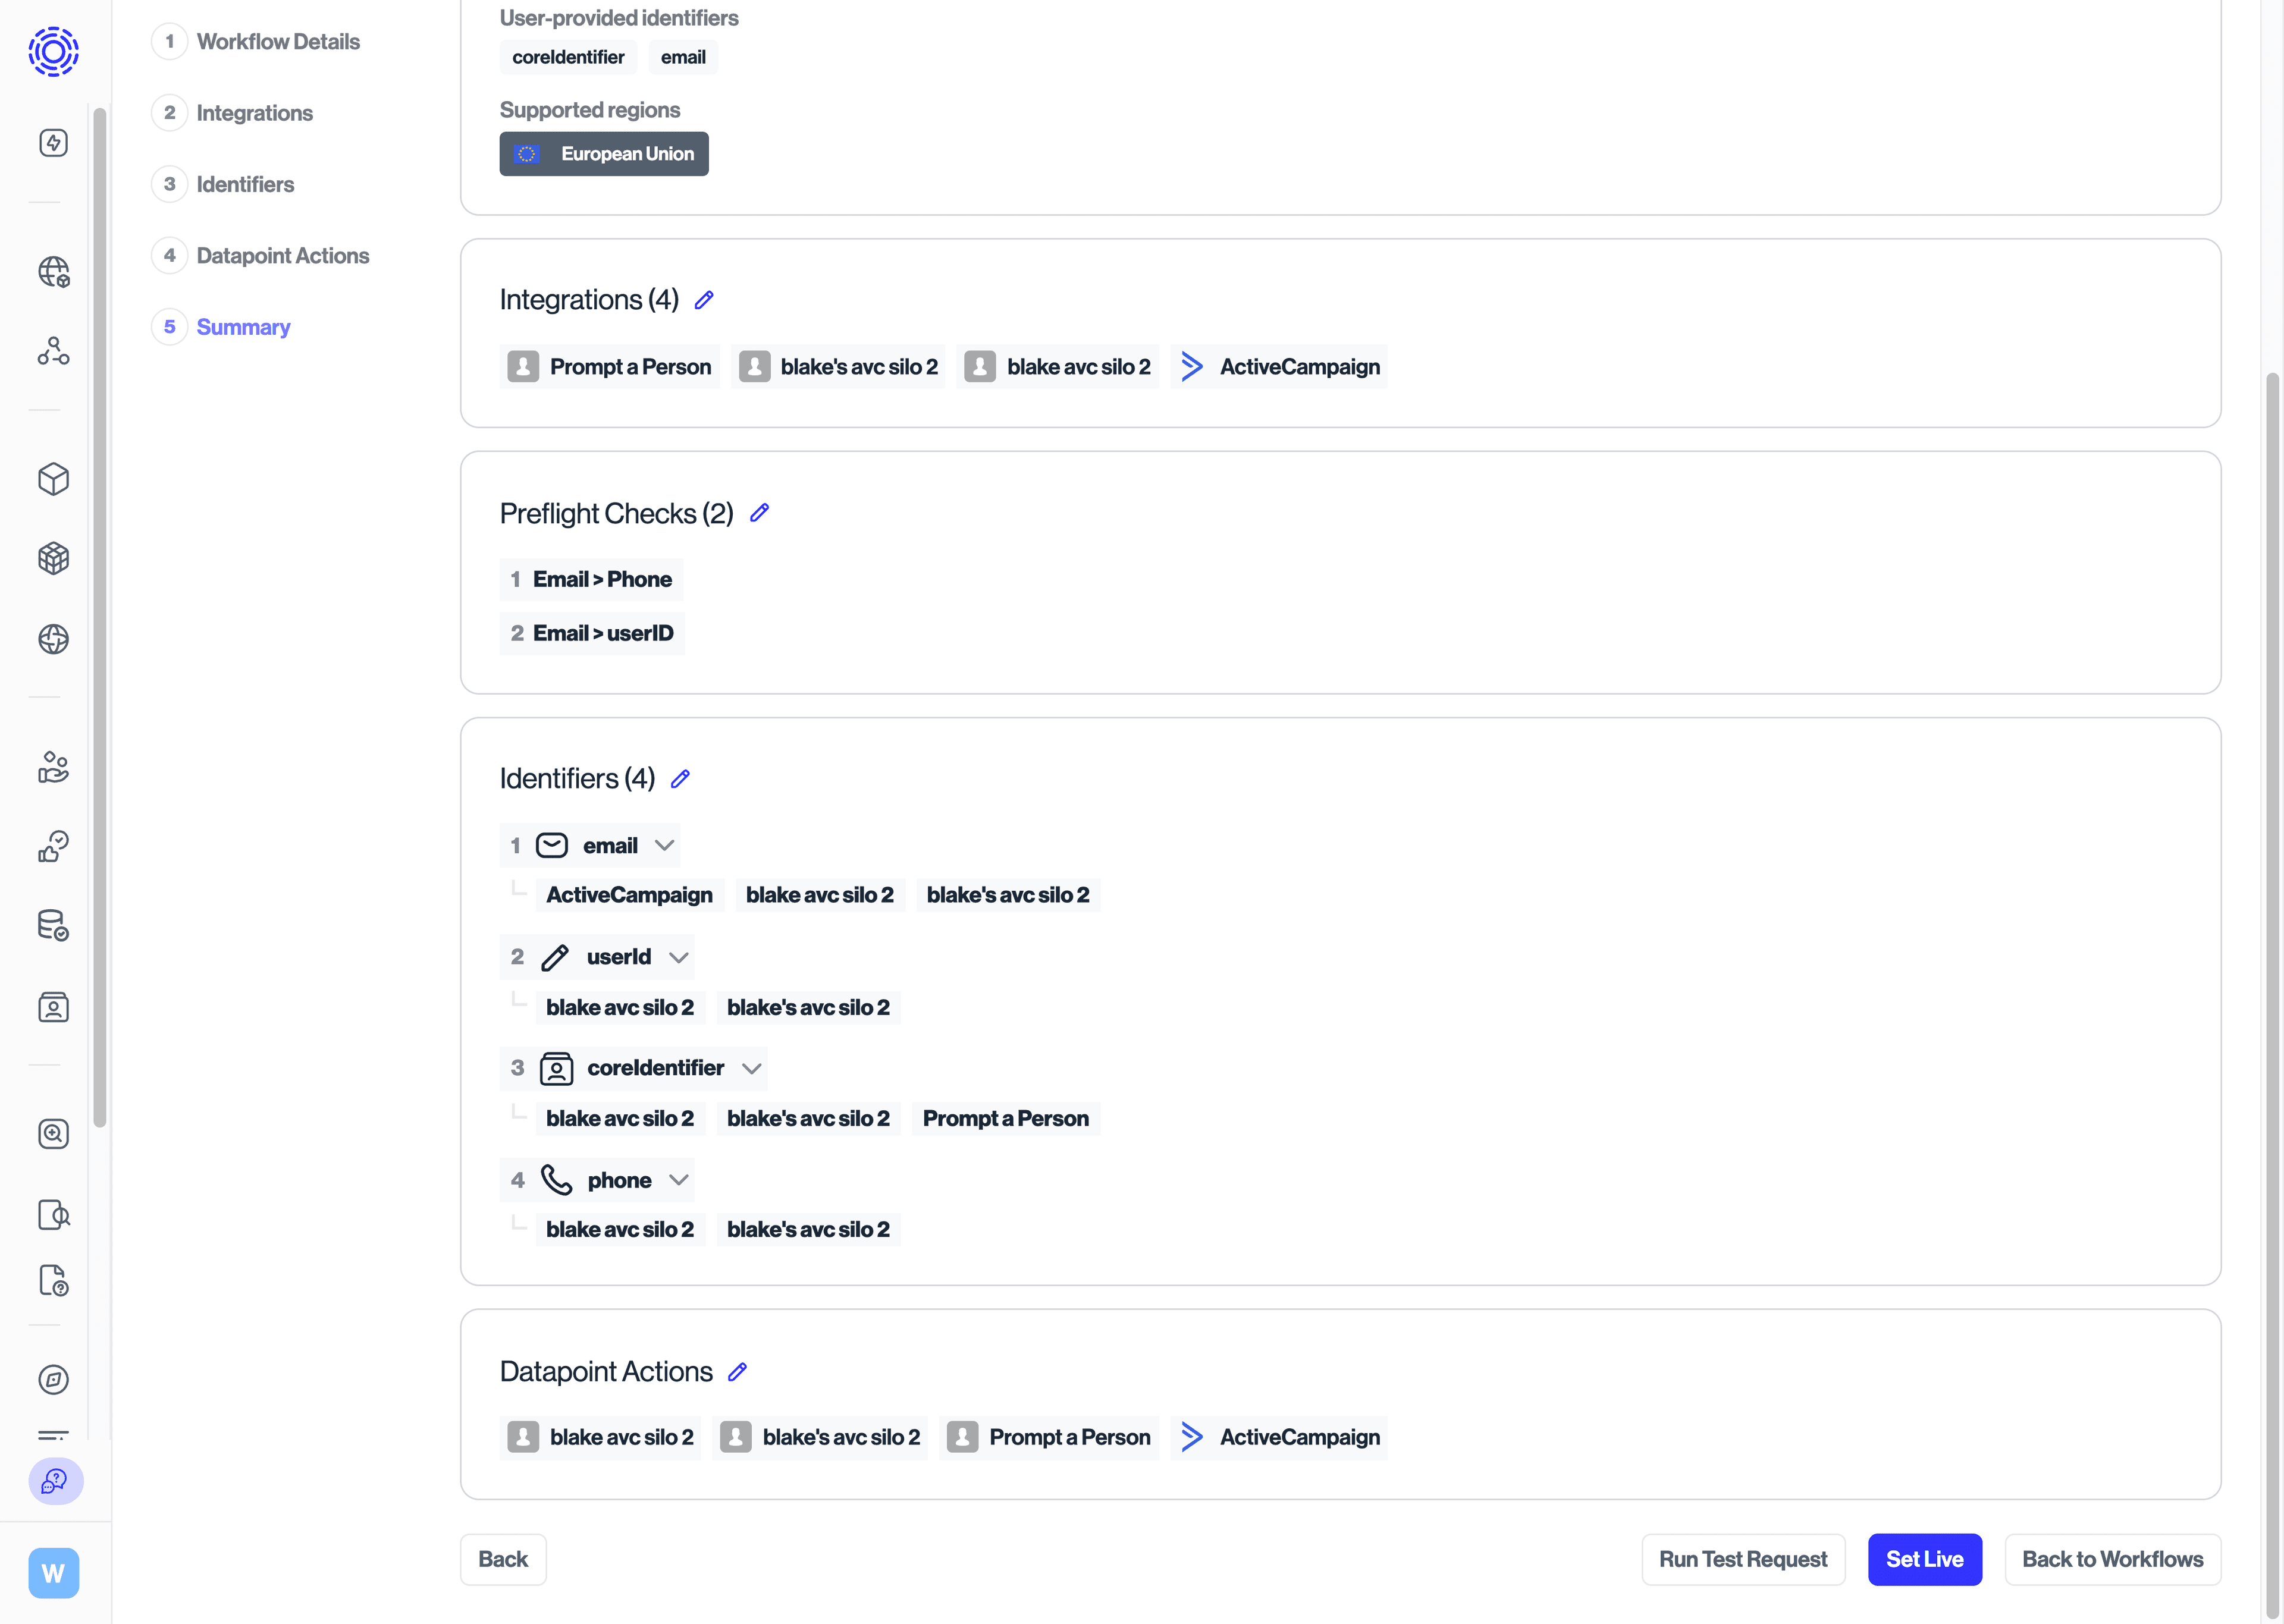Click the lightning bolt sidebar icon
The height and width of the screenshot is (1624, 2284).
(53, 142)
